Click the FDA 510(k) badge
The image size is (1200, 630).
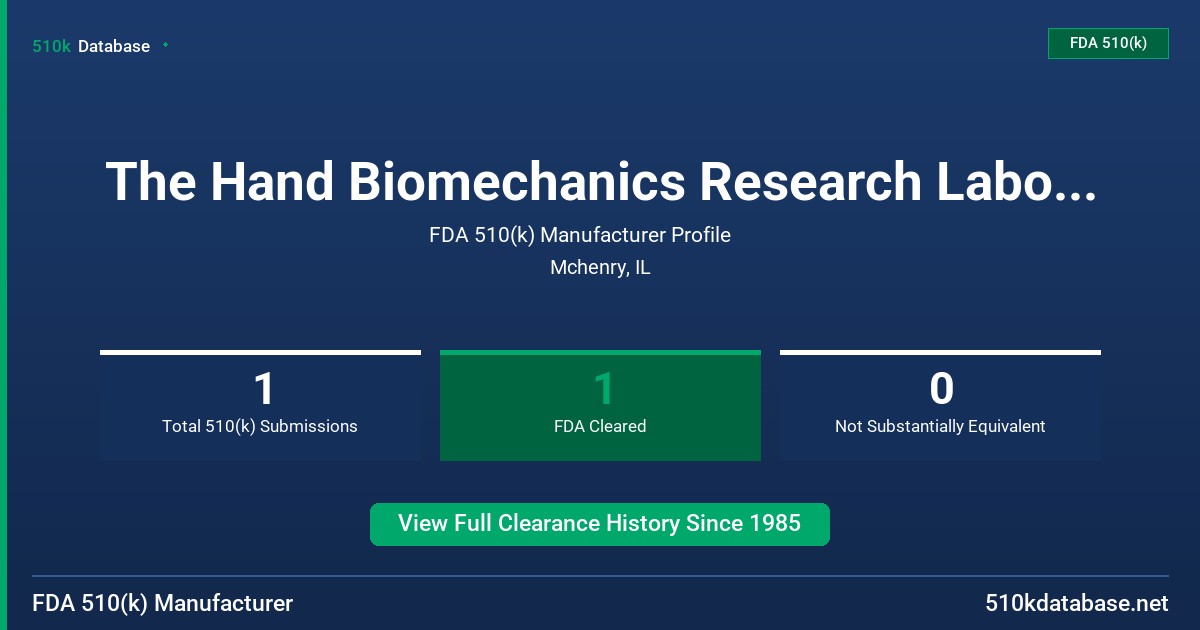point(1108,43)
